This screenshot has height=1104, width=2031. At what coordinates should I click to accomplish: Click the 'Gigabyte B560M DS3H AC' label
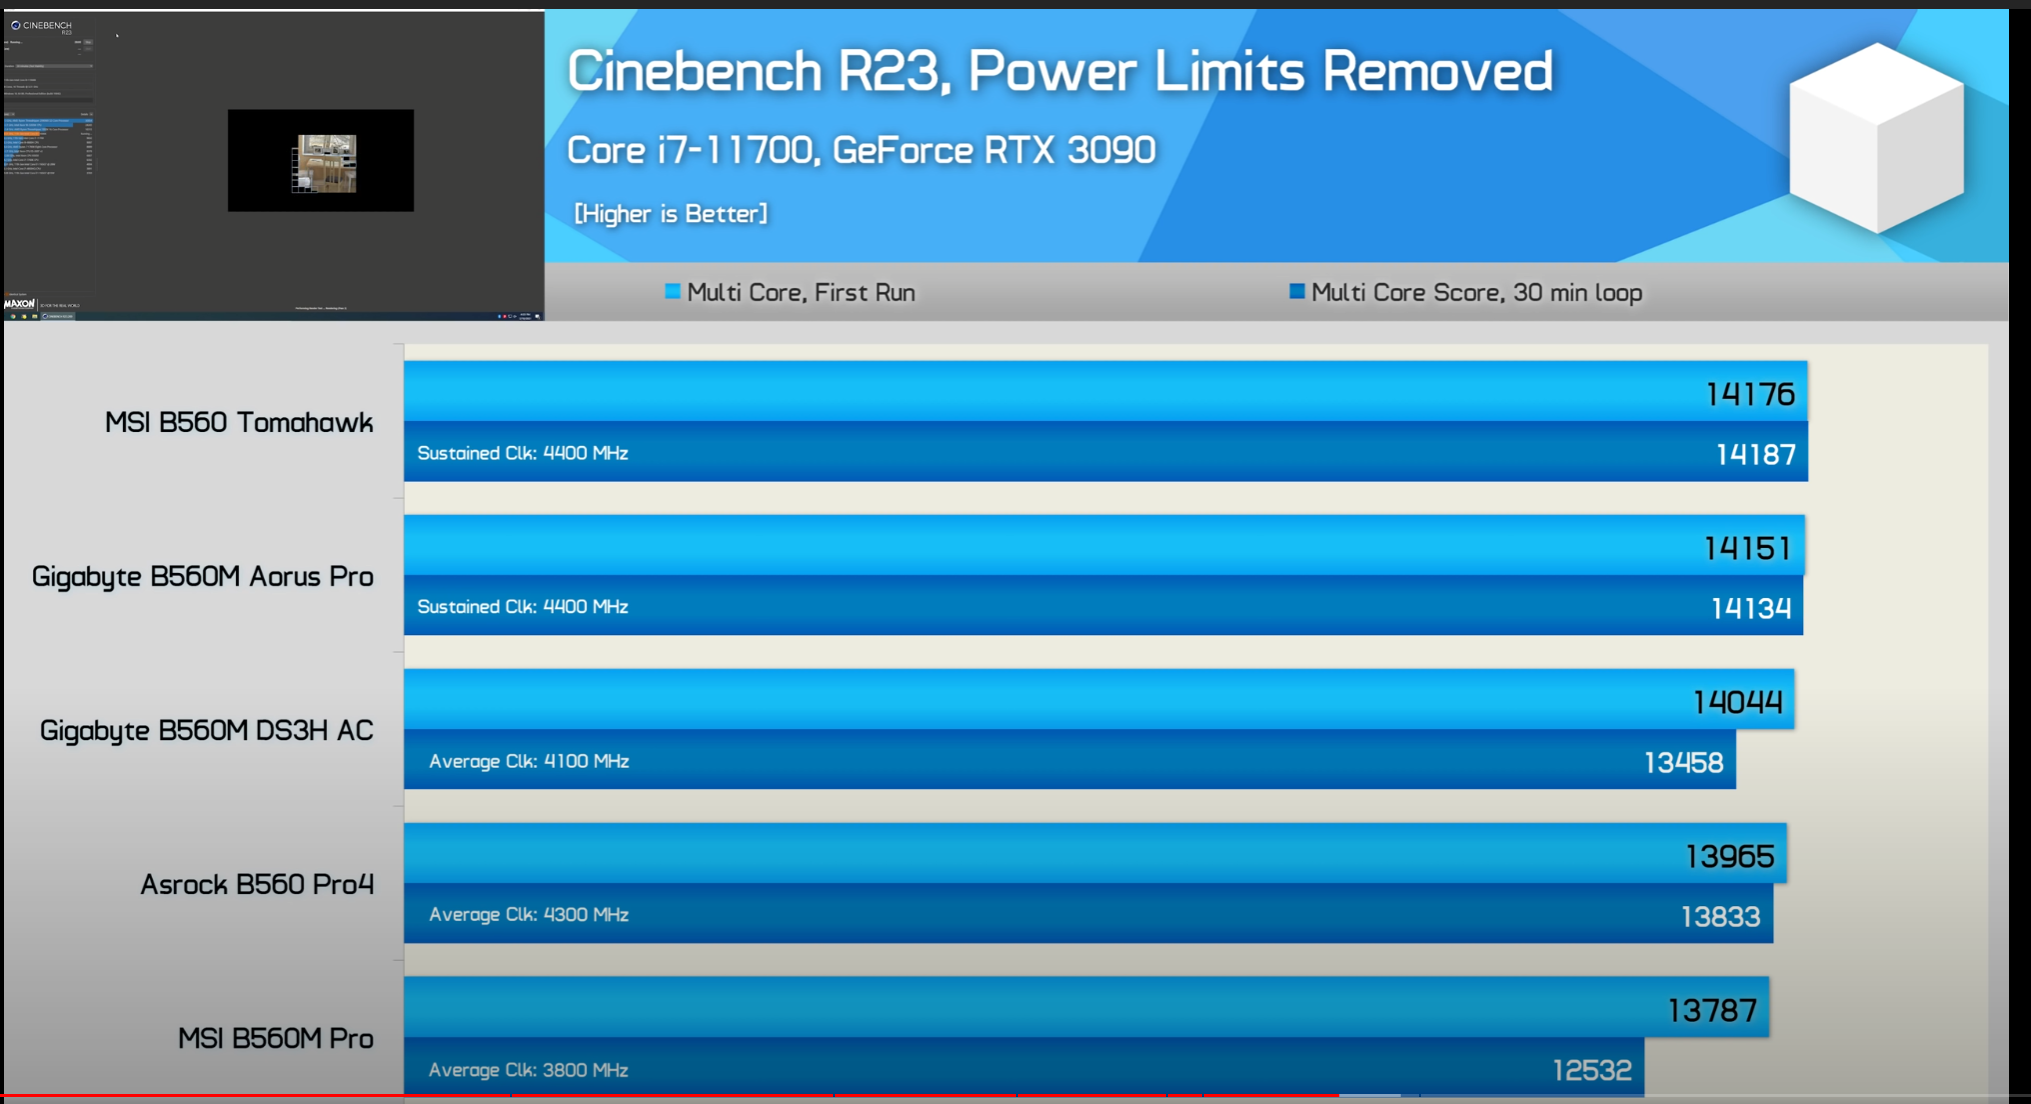coord(207,731)
